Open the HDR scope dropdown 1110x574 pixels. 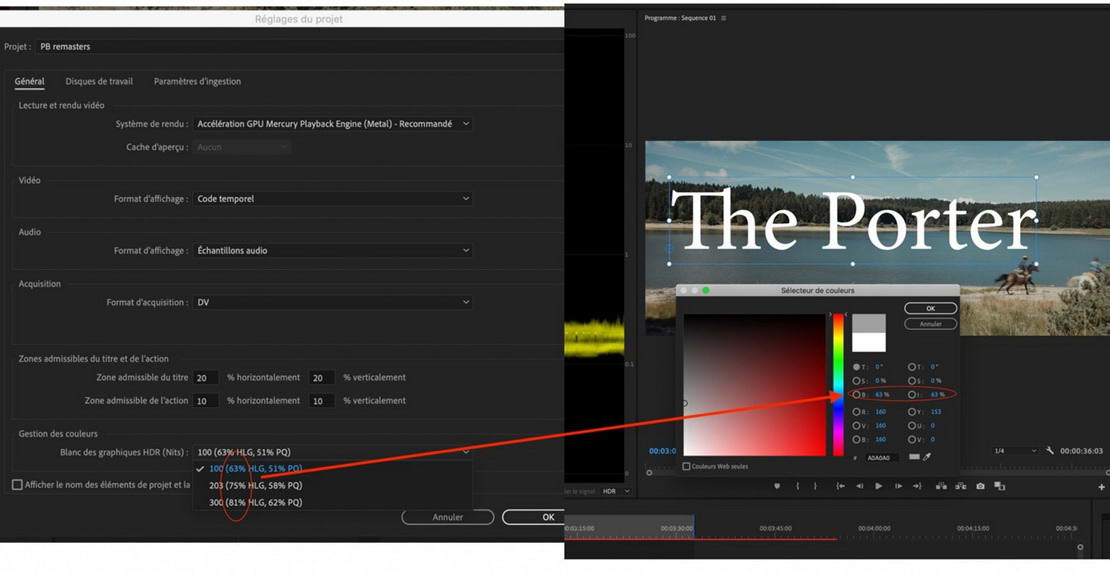coord(615,491)
